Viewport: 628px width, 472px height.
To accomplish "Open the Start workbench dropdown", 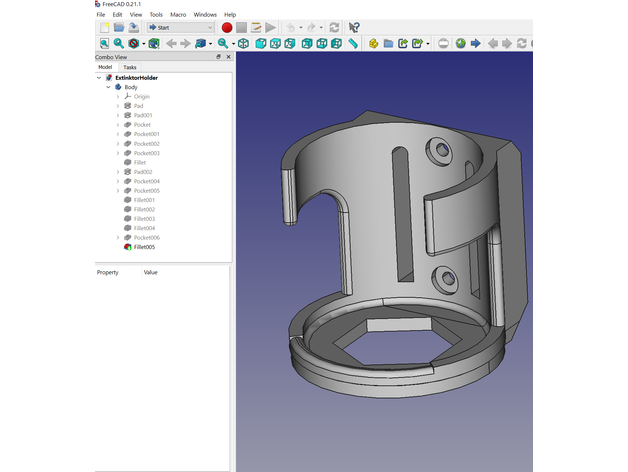I will pos(180,28).
